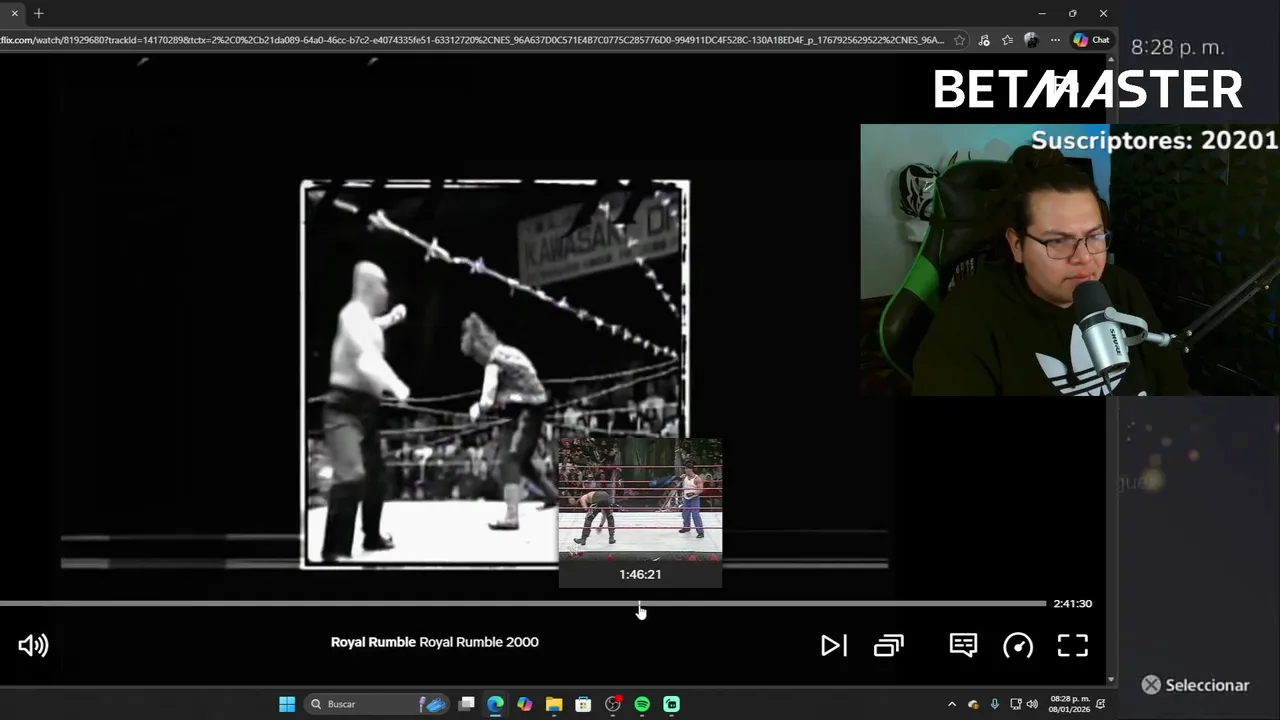Open Copilot from the taskbar
Image resolution: width=1280 pixels, height=720 pixels.
pos(524,704)
